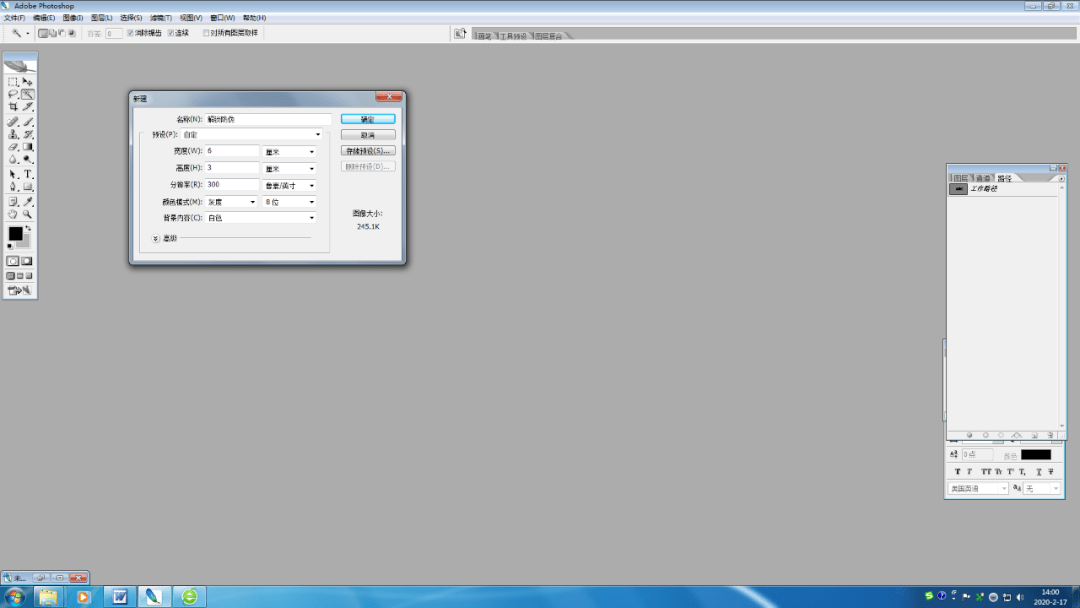Select the Brush tool
This screenshot has height=608, width=1080.
pos(28,122)
